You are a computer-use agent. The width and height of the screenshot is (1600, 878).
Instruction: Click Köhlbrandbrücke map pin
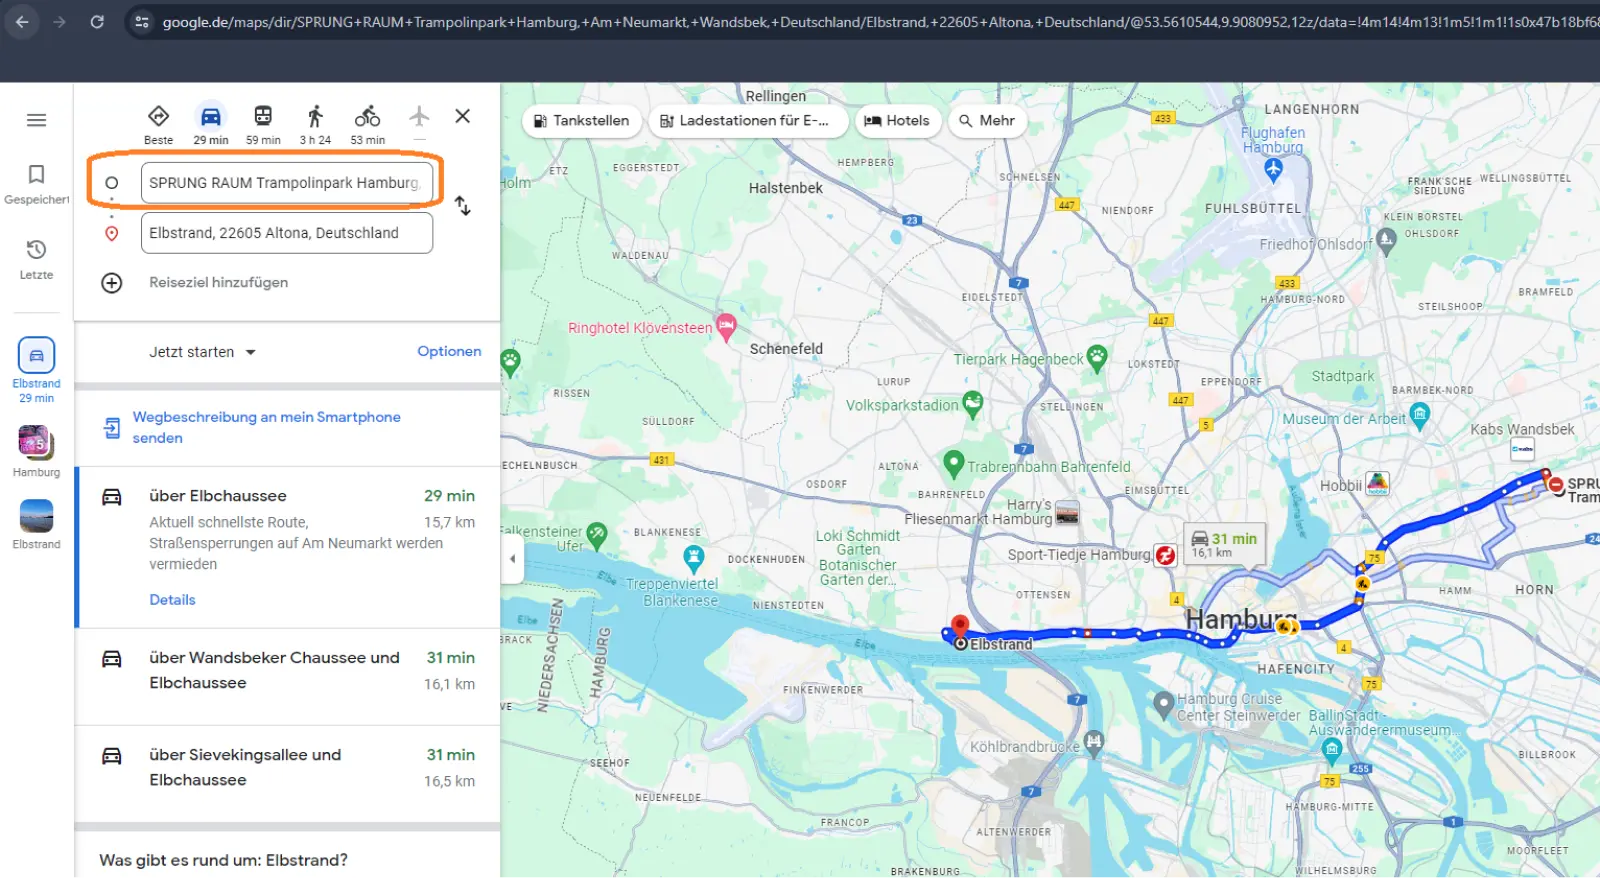(x=1094, y=742)
